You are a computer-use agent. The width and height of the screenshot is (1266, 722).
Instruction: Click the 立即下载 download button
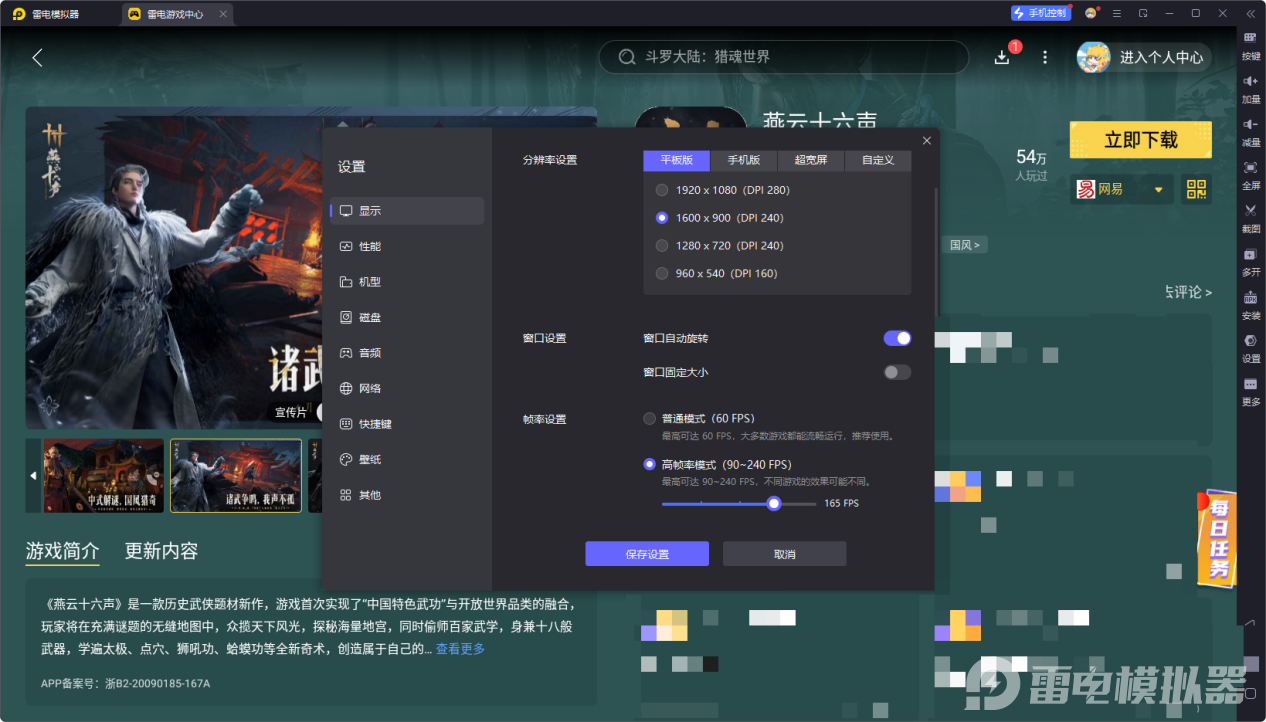click(x=1141, y=140)
